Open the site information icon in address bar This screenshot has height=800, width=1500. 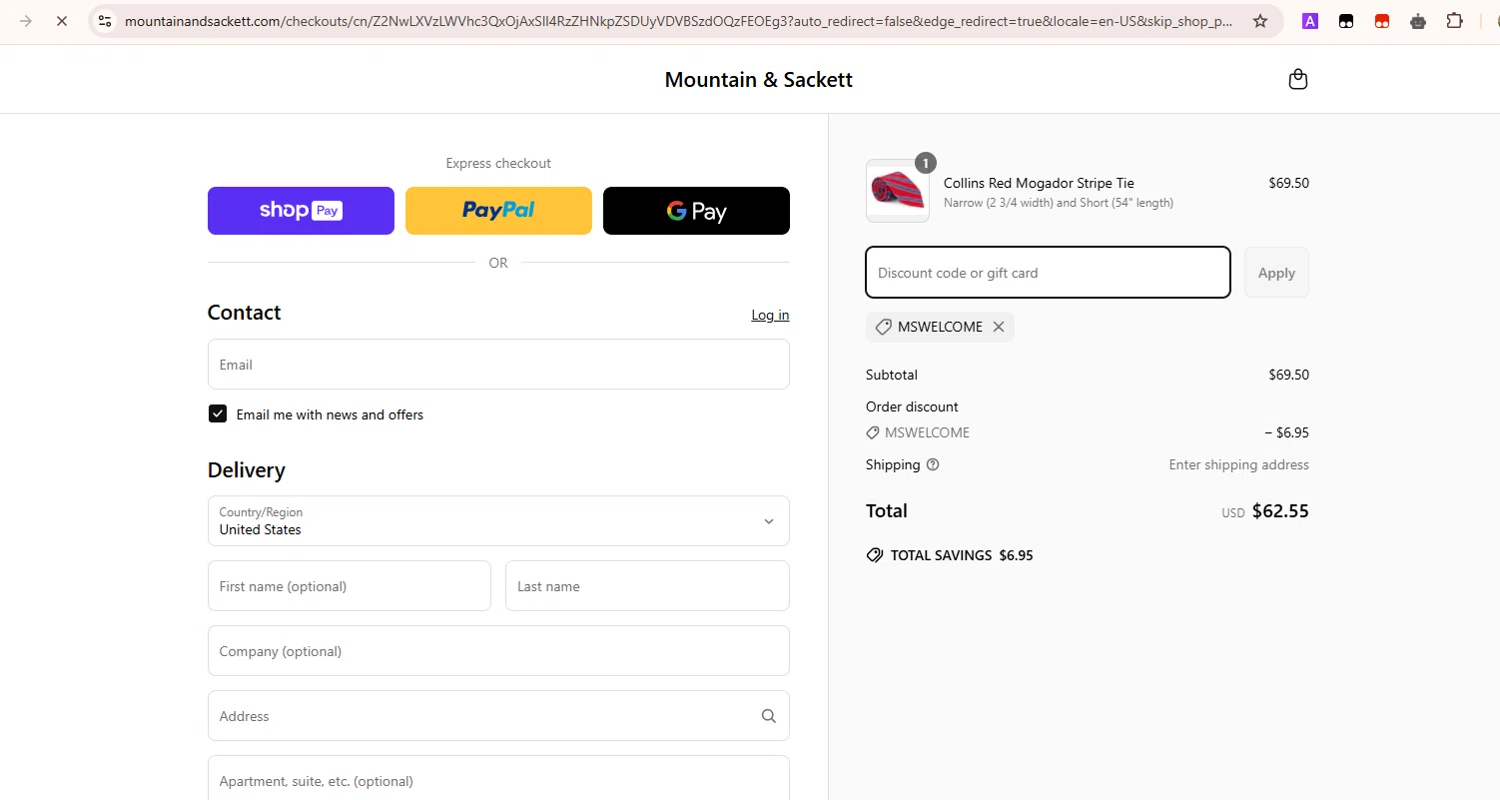(105, 20)
